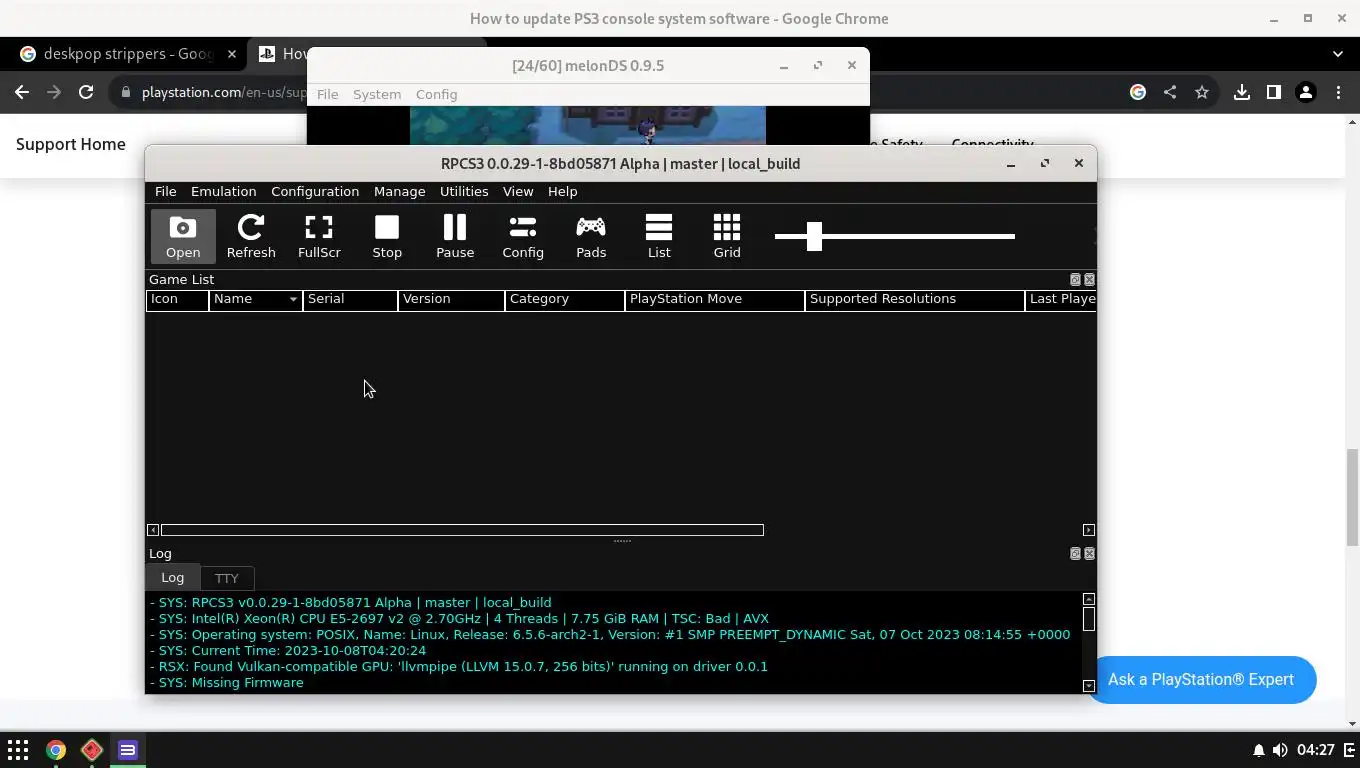The width and height of the screenshot is (1360, 768).
Task: Switch RPCS3 to fullscreen via FullScr
Action: 319,237
